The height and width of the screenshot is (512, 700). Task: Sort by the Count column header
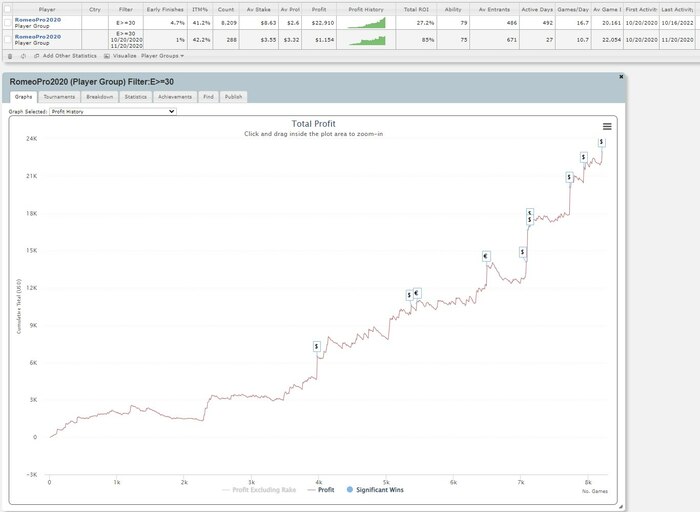[226, 9]
